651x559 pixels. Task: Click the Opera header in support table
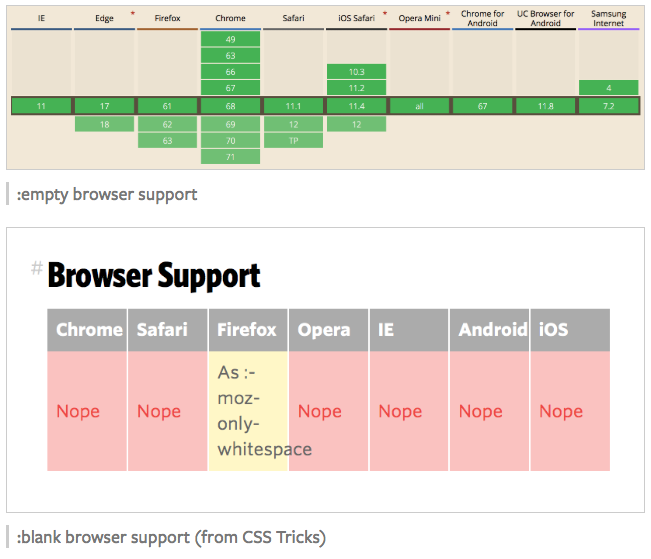pos(324,330)
